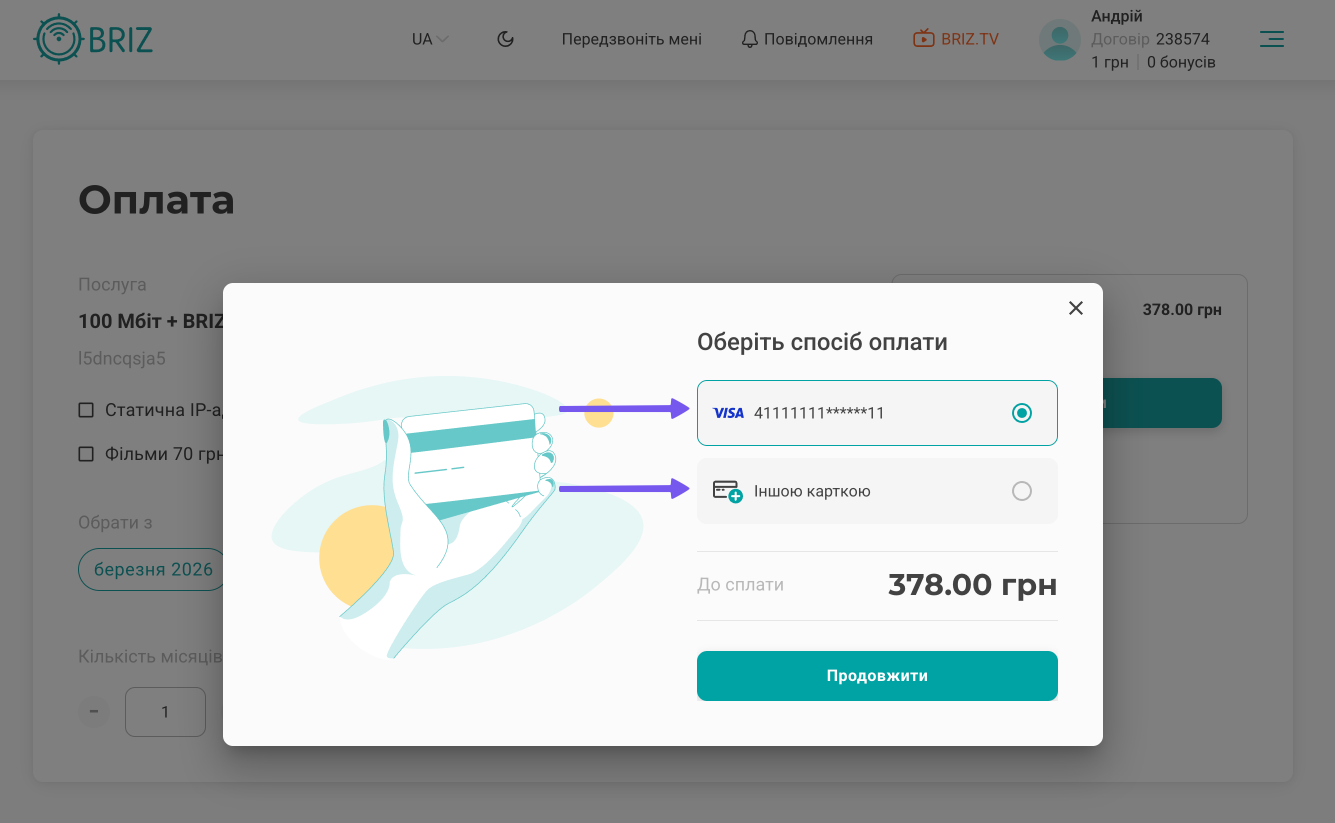Expand the UA language dropdown
This screenshot has width=1335, height=823.
point(430,39)
